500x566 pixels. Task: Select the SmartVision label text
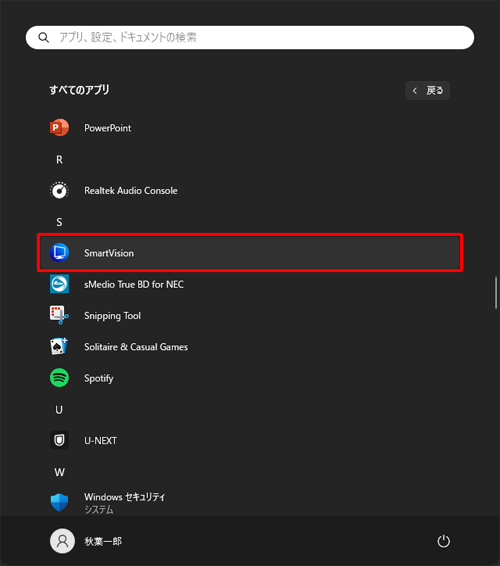pos(109,253)
